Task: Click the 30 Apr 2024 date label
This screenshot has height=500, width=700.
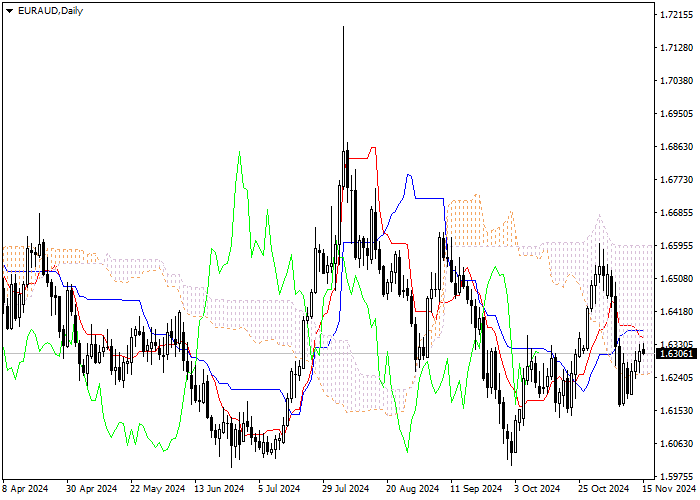Action: 92,489
